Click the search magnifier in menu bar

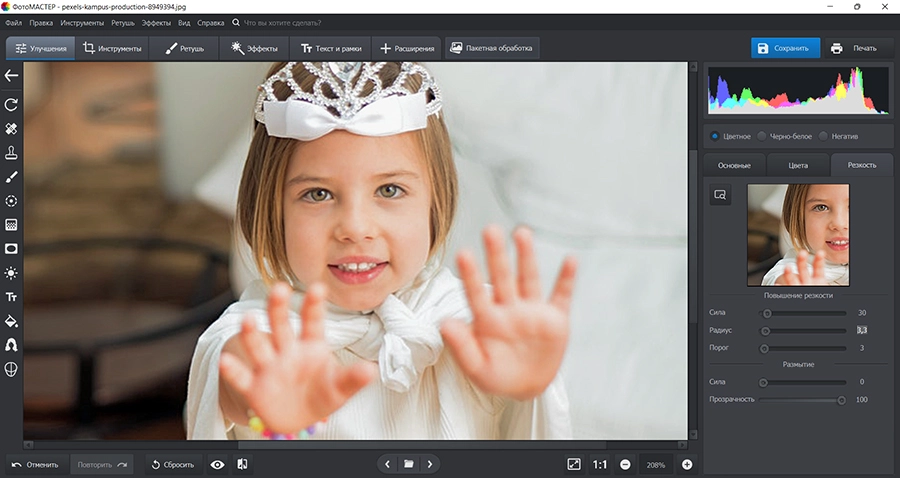point(235,23)
